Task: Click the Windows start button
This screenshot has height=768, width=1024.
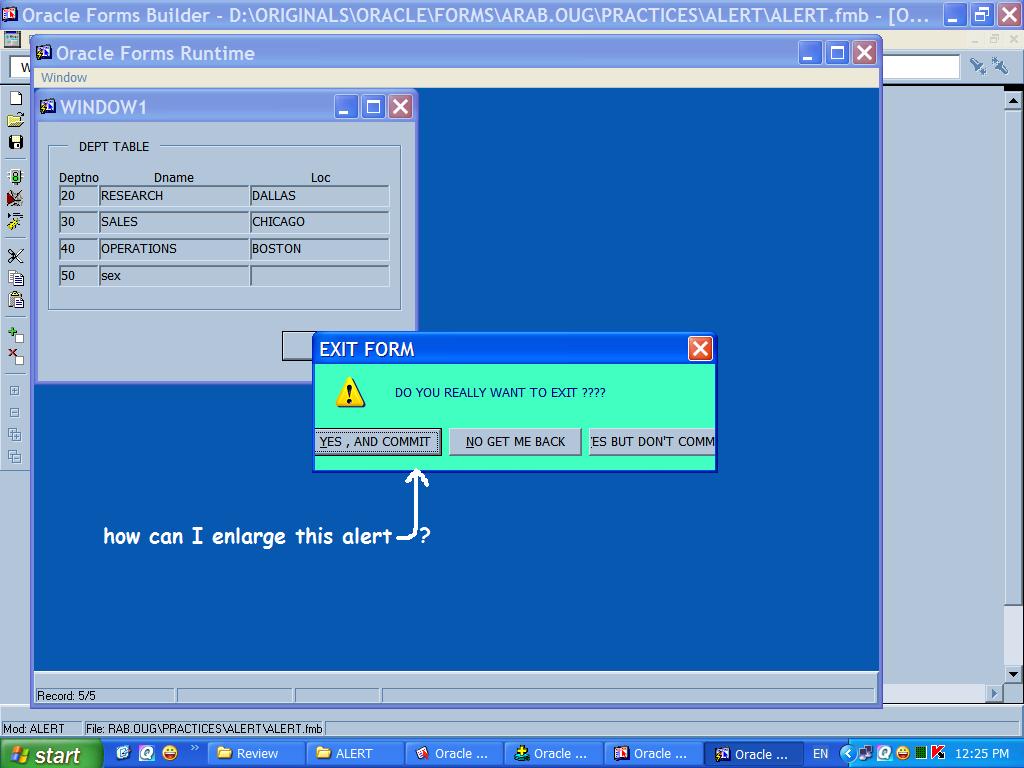Action: pos(51,754)
